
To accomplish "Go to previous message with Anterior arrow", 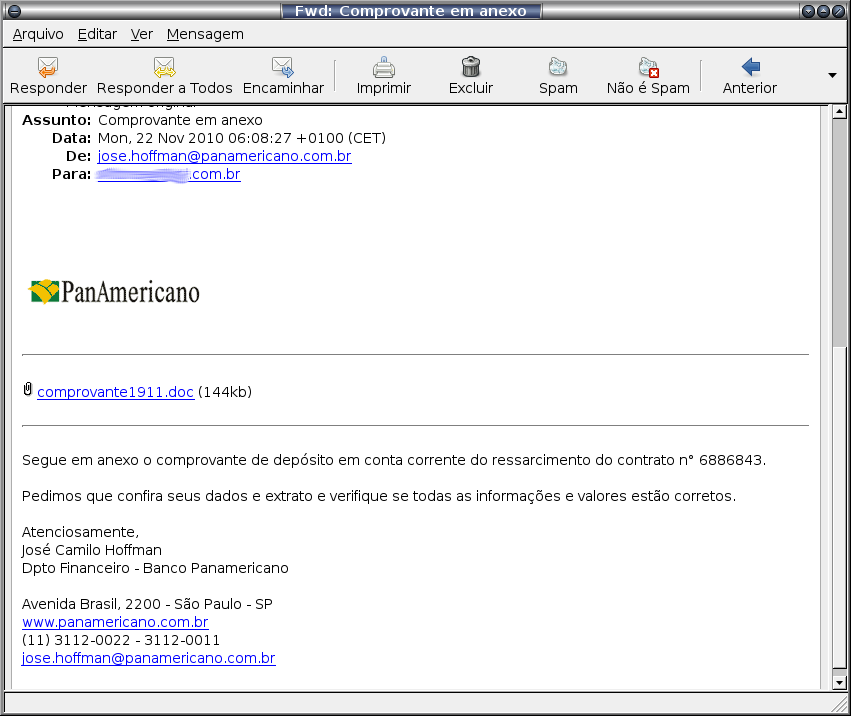I will click(751, 67).
